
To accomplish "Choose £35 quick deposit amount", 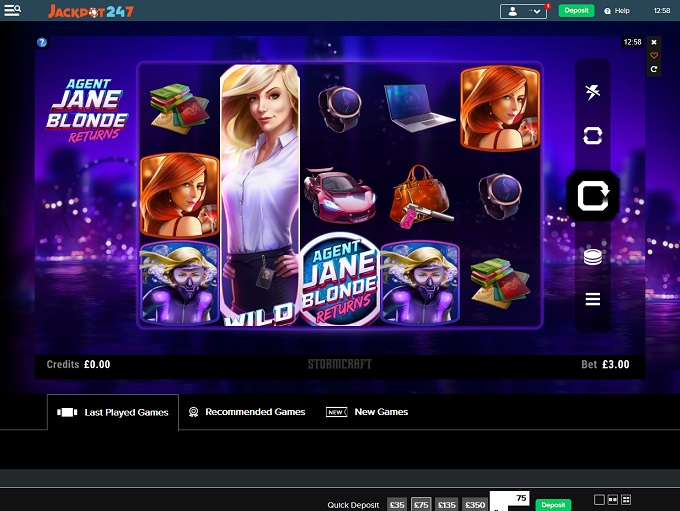I will [397, 505].
